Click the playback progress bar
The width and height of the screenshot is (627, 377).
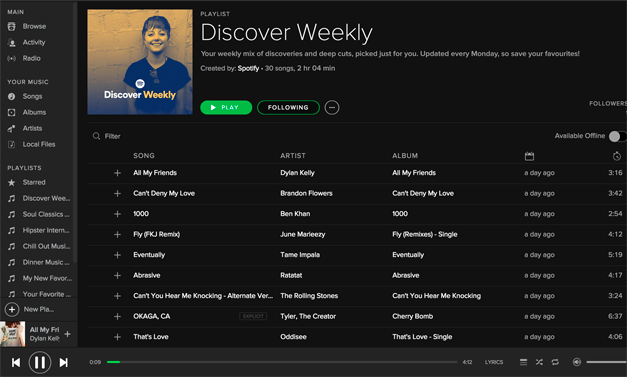[x=282, y=362]
